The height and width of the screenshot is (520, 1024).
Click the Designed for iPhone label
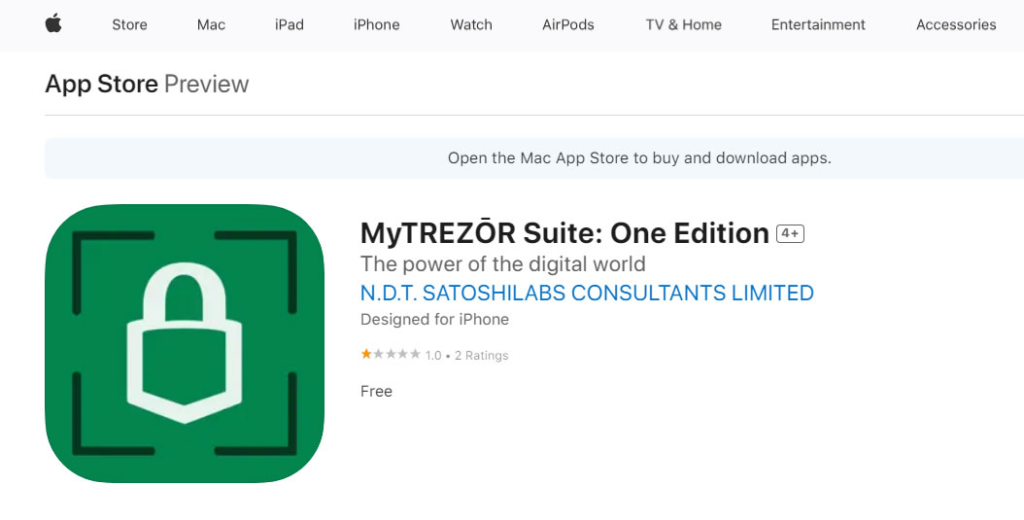pos(434,319)
